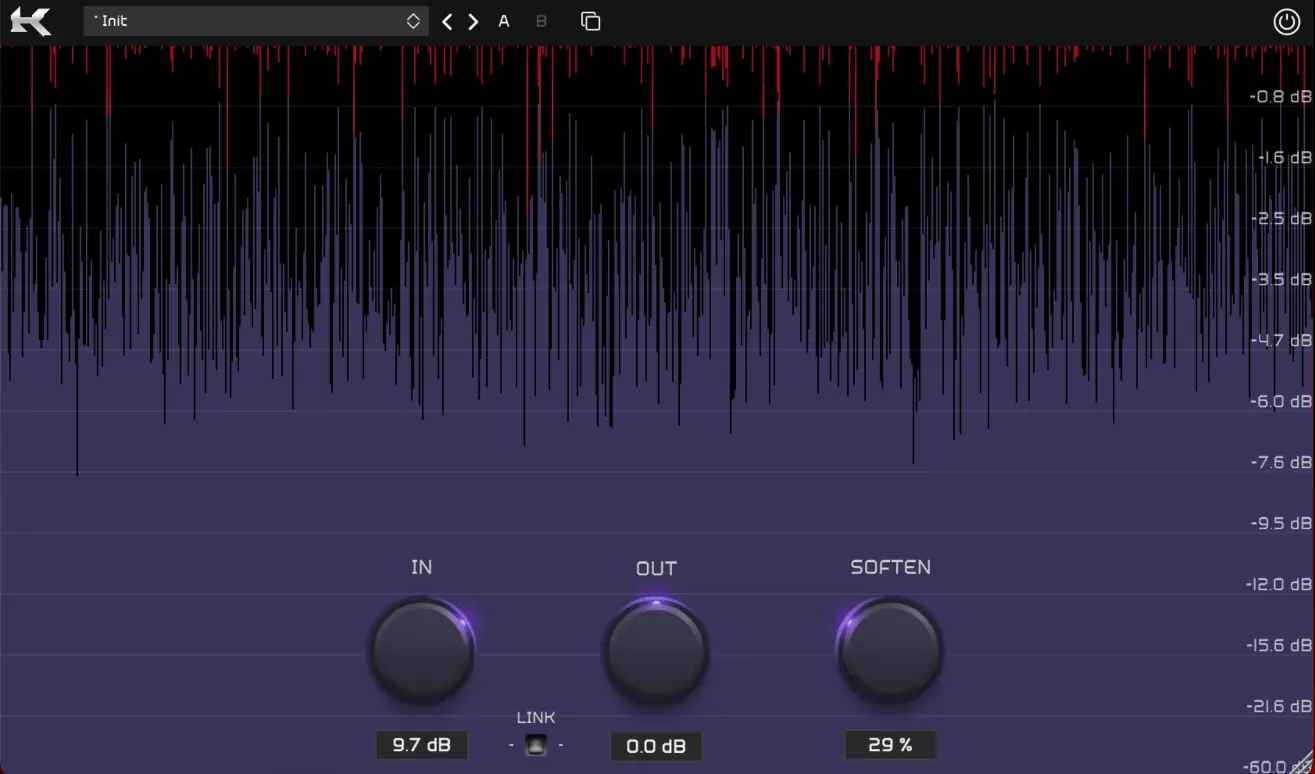Click the 29 % soften value display
Screen dimensions: 1315x774
tap(890, 745)
